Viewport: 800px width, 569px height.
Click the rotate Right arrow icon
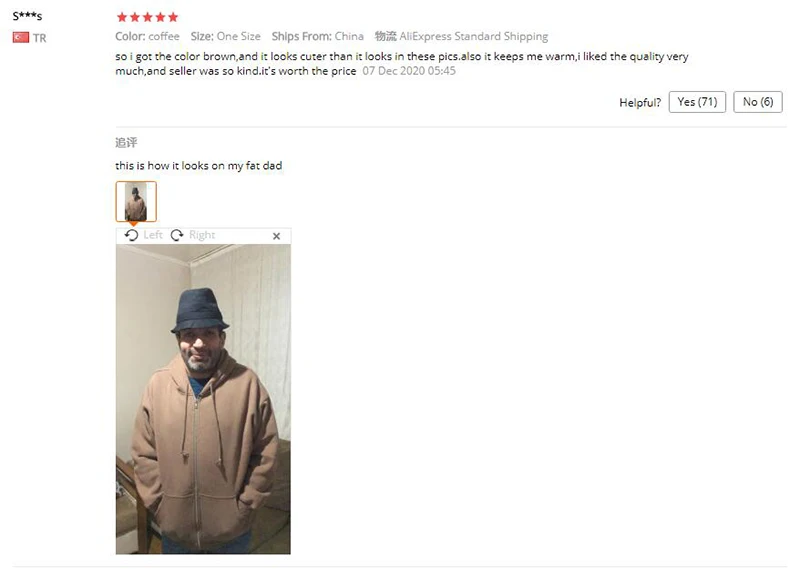[x=177, y=235]
